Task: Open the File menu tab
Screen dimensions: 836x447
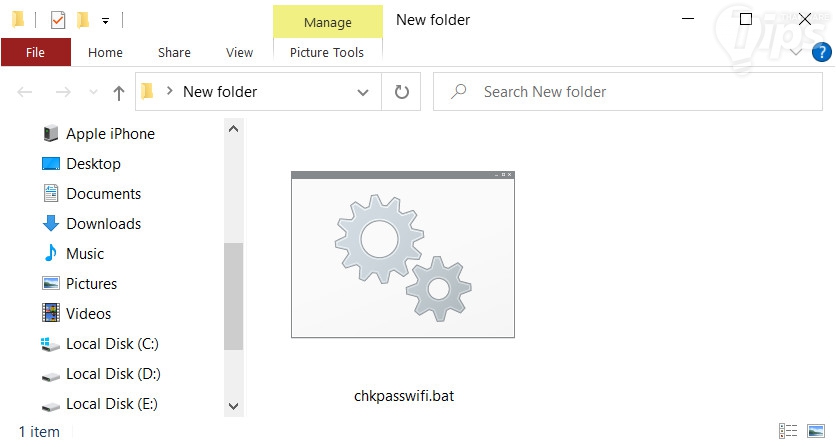Action: click(x=35, y=52)
